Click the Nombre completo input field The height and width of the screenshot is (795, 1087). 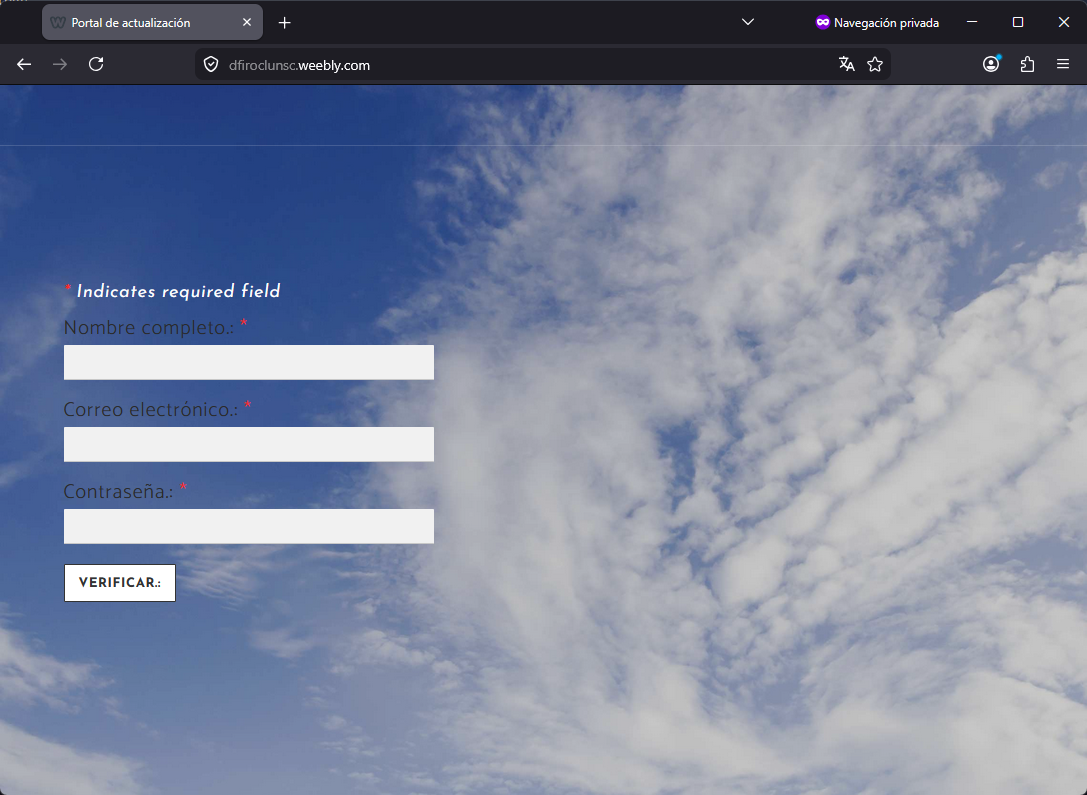coord(248,362)
